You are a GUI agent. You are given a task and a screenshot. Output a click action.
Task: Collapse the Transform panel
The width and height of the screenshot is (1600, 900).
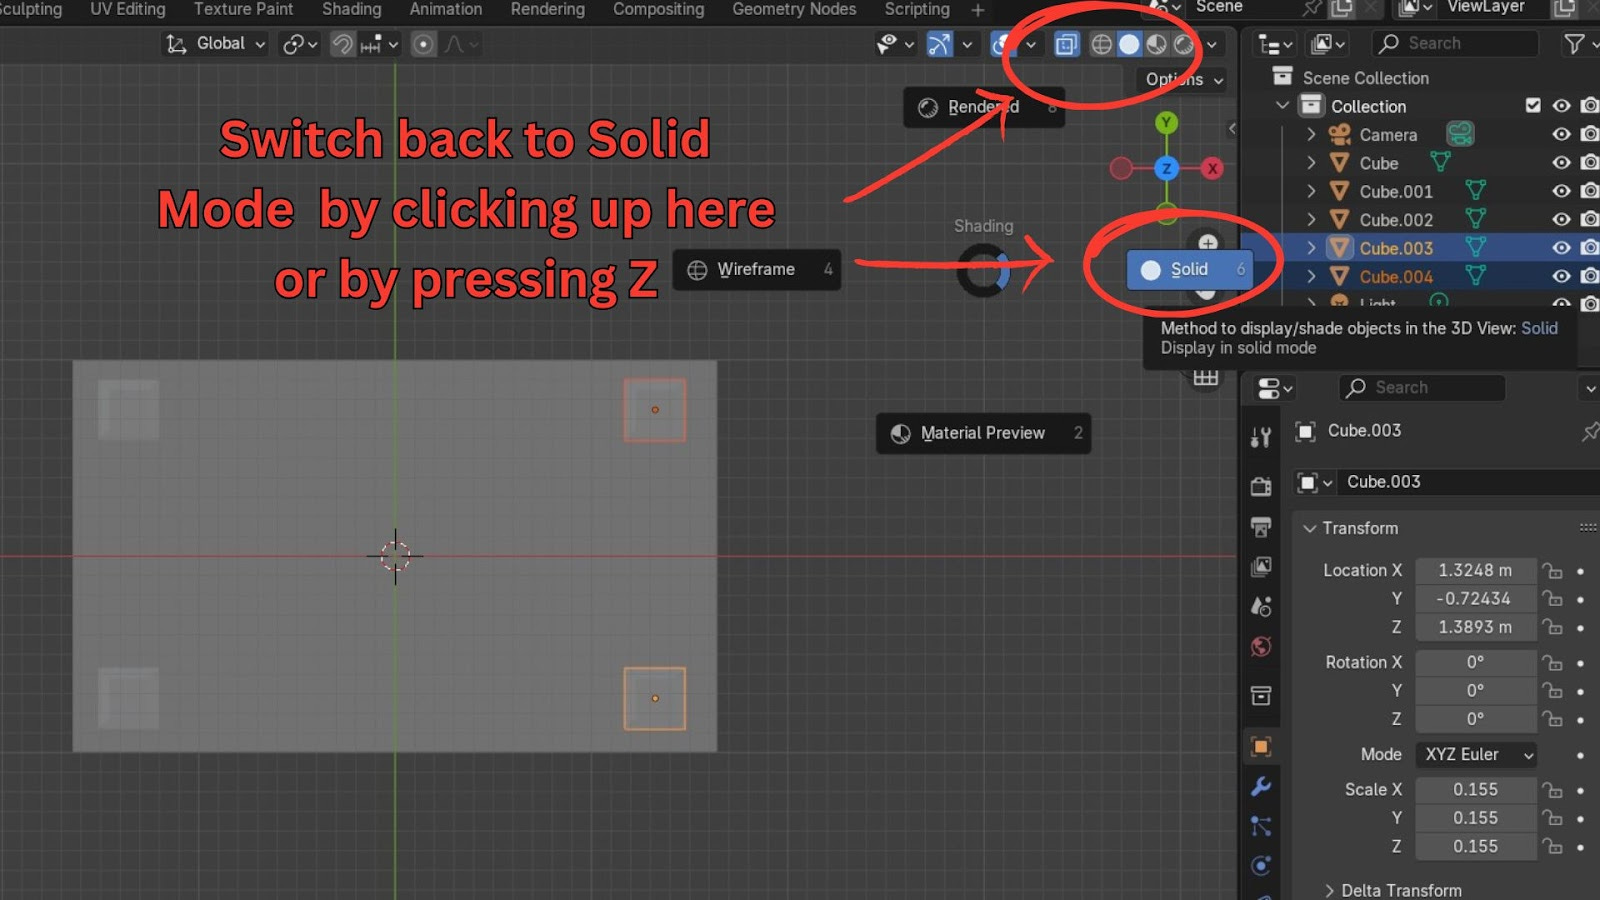click(x=1309, y=528)
